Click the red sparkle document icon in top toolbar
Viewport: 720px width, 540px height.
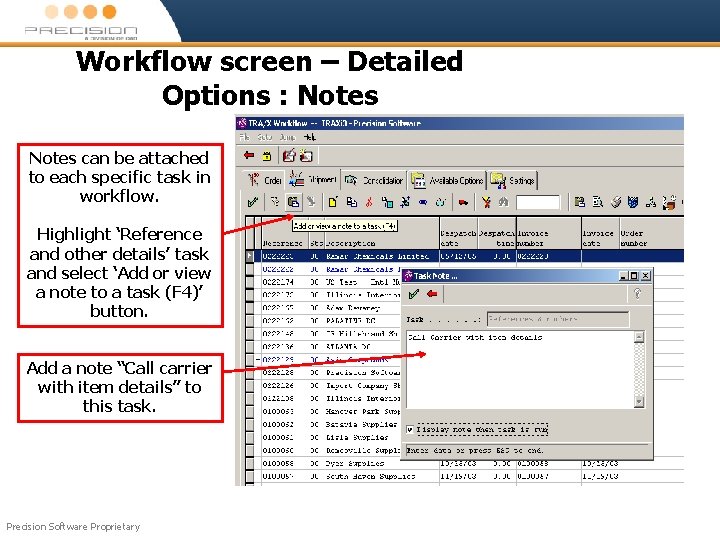306,156
